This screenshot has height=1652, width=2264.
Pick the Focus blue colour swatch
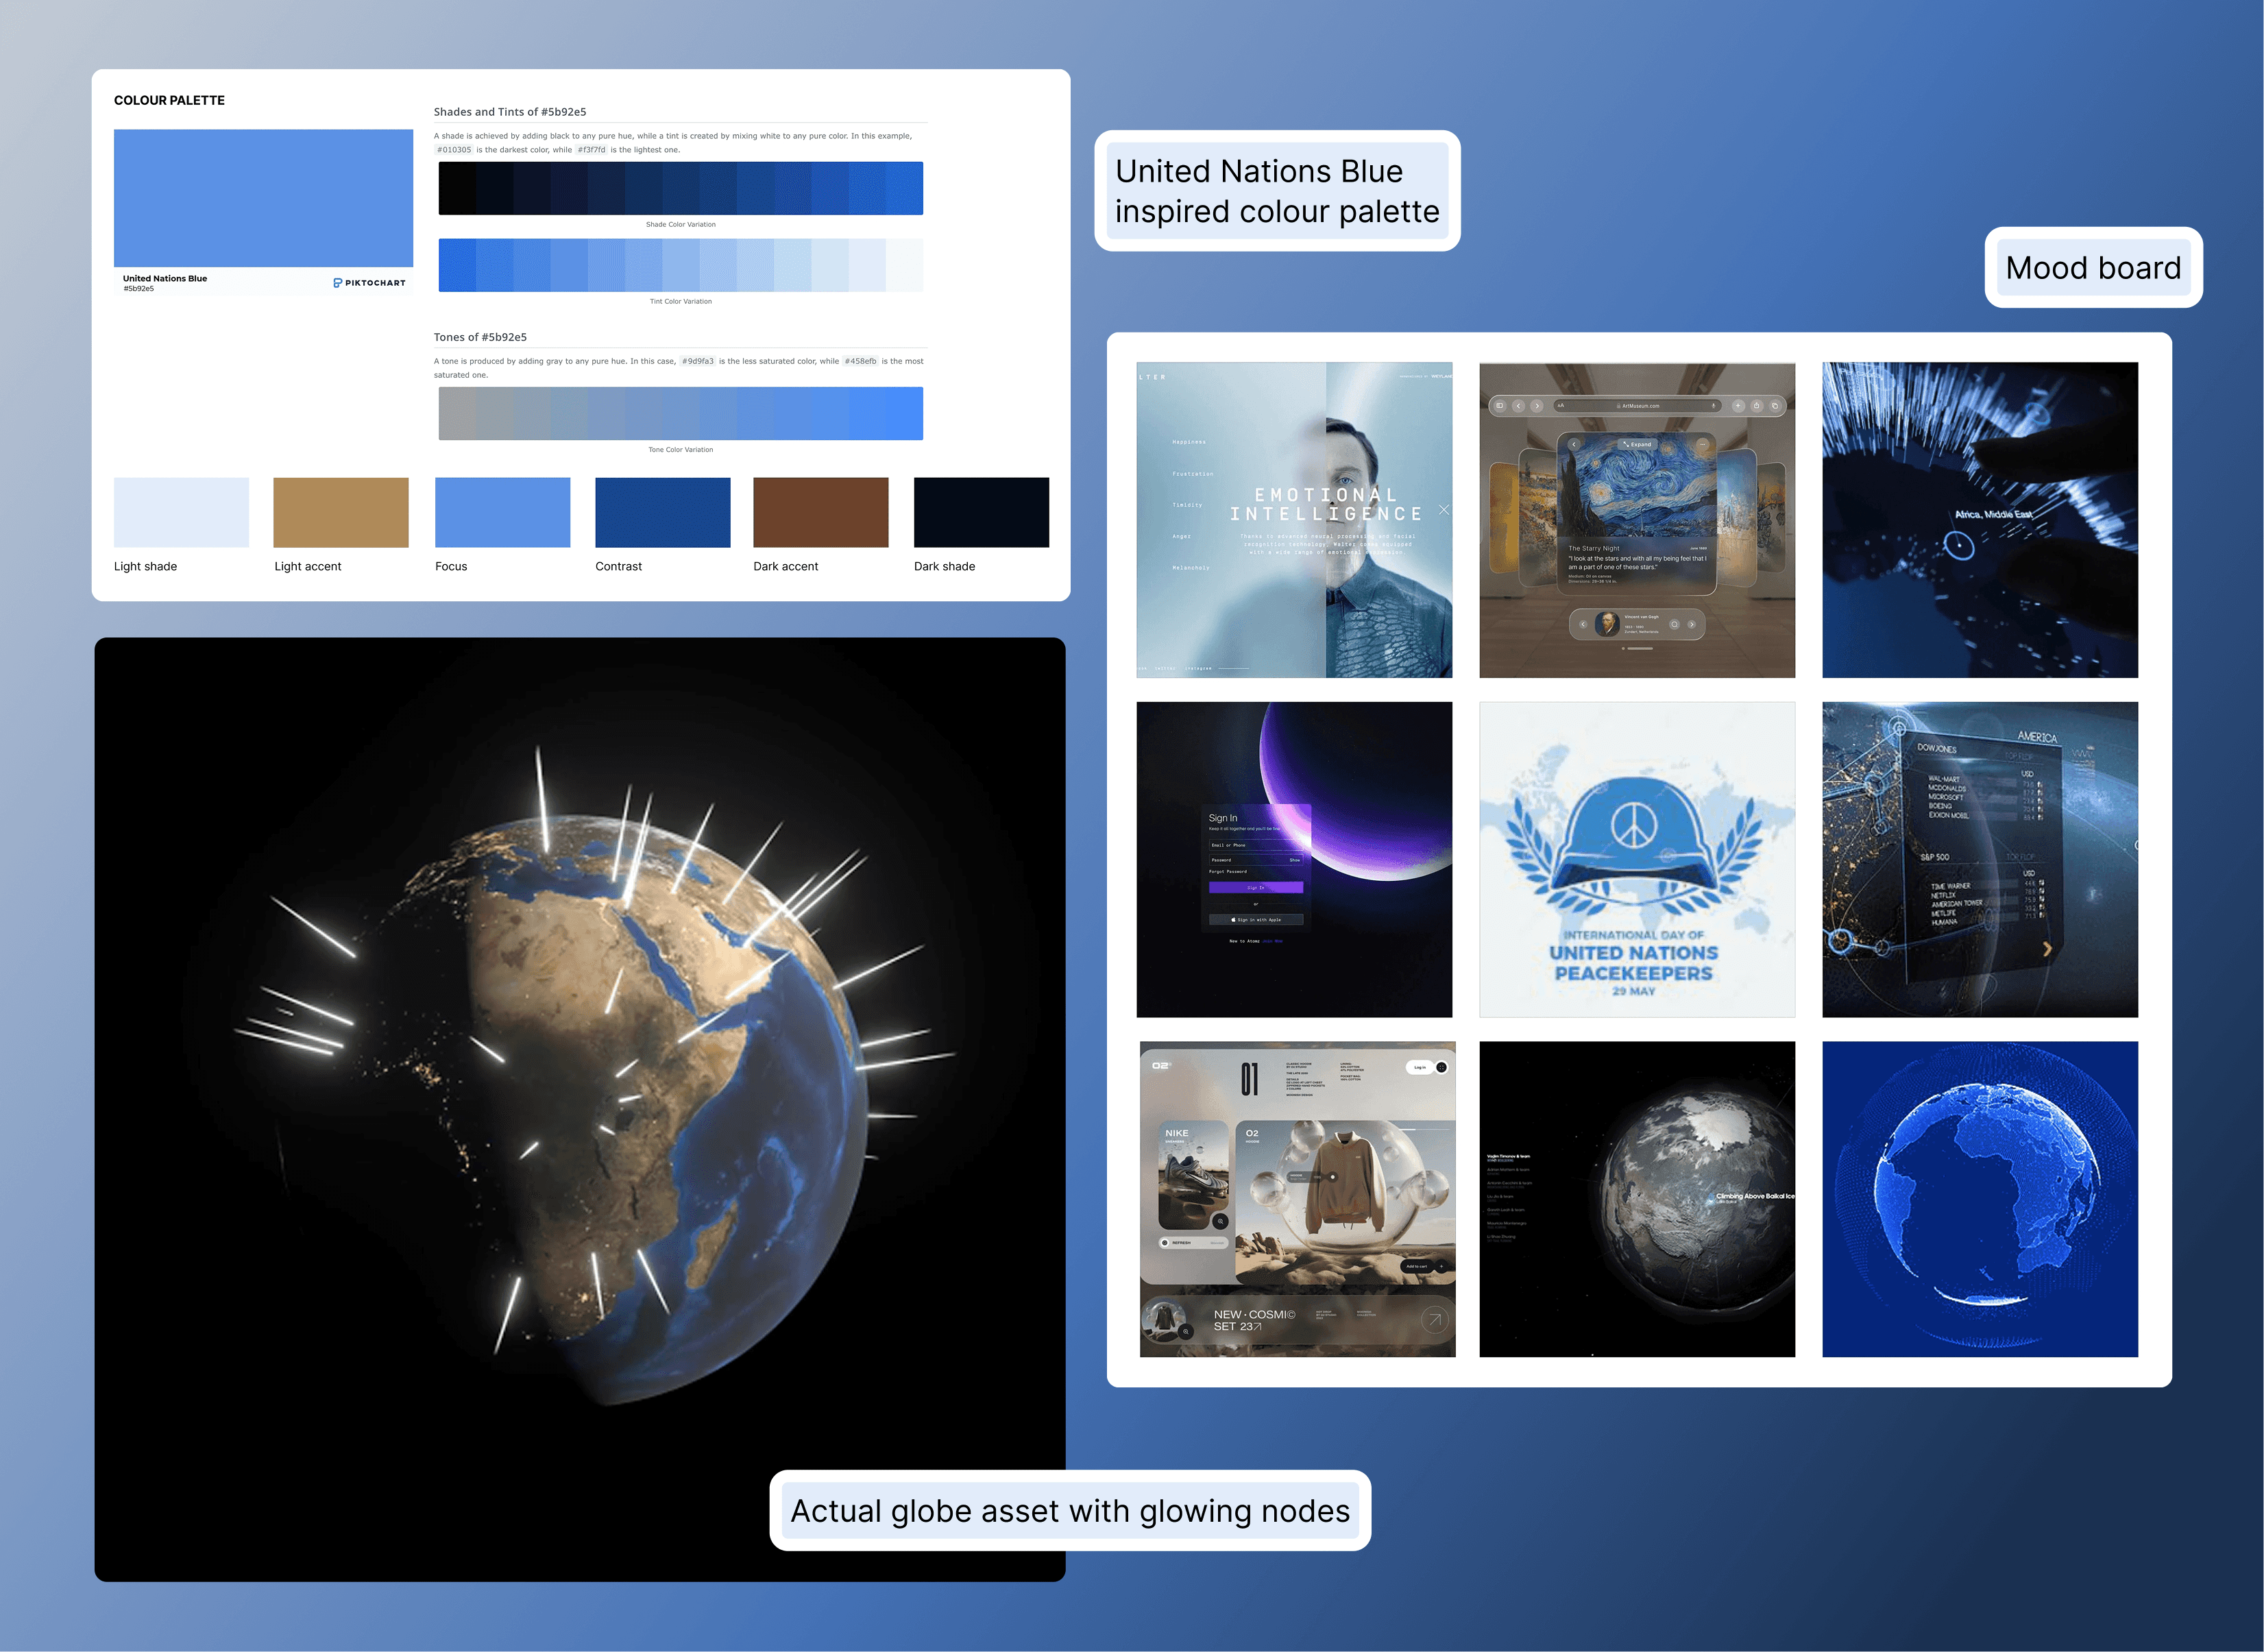tap(502, 512)
